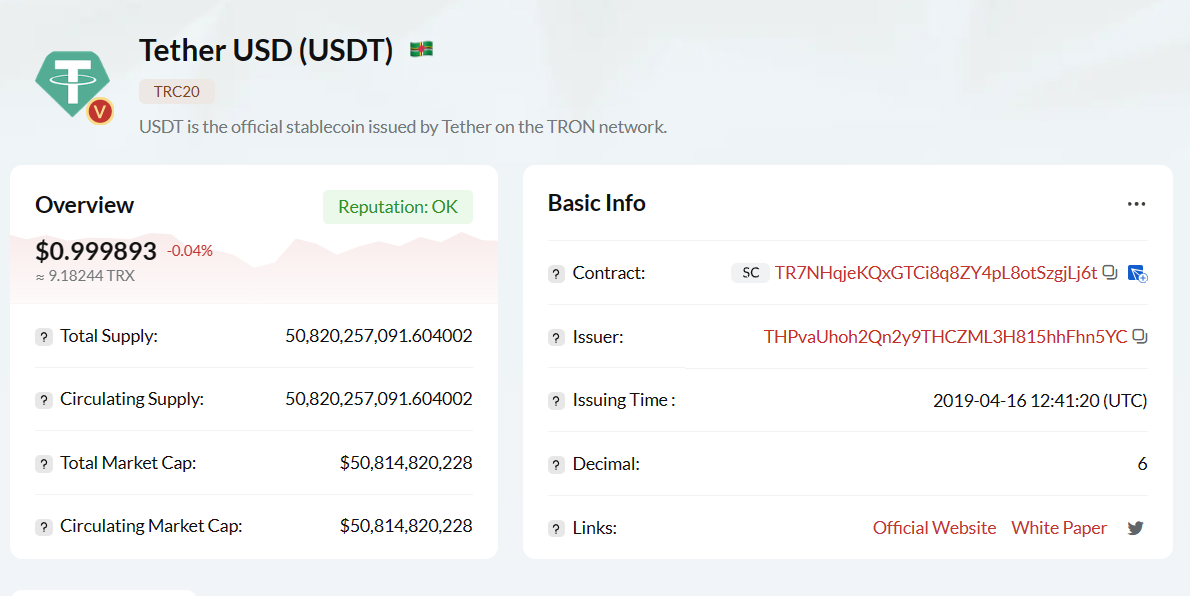The height and width of the screenshot is (596, 1190).
Task: Show help for Circulating Market Cap
Action: coord(44,527)
